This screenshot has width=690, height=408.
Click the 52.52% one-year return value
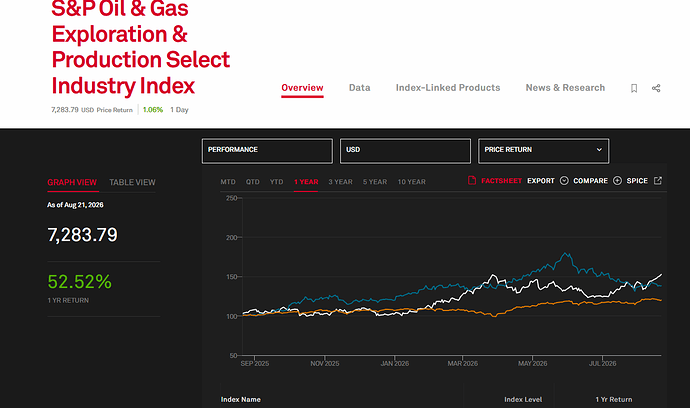80,282
